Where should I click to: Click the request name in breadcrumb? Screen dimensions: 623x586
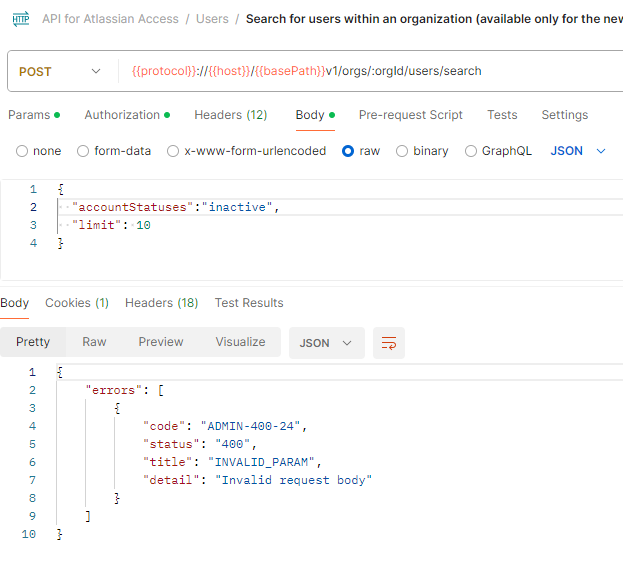click(x=434, y=19)
